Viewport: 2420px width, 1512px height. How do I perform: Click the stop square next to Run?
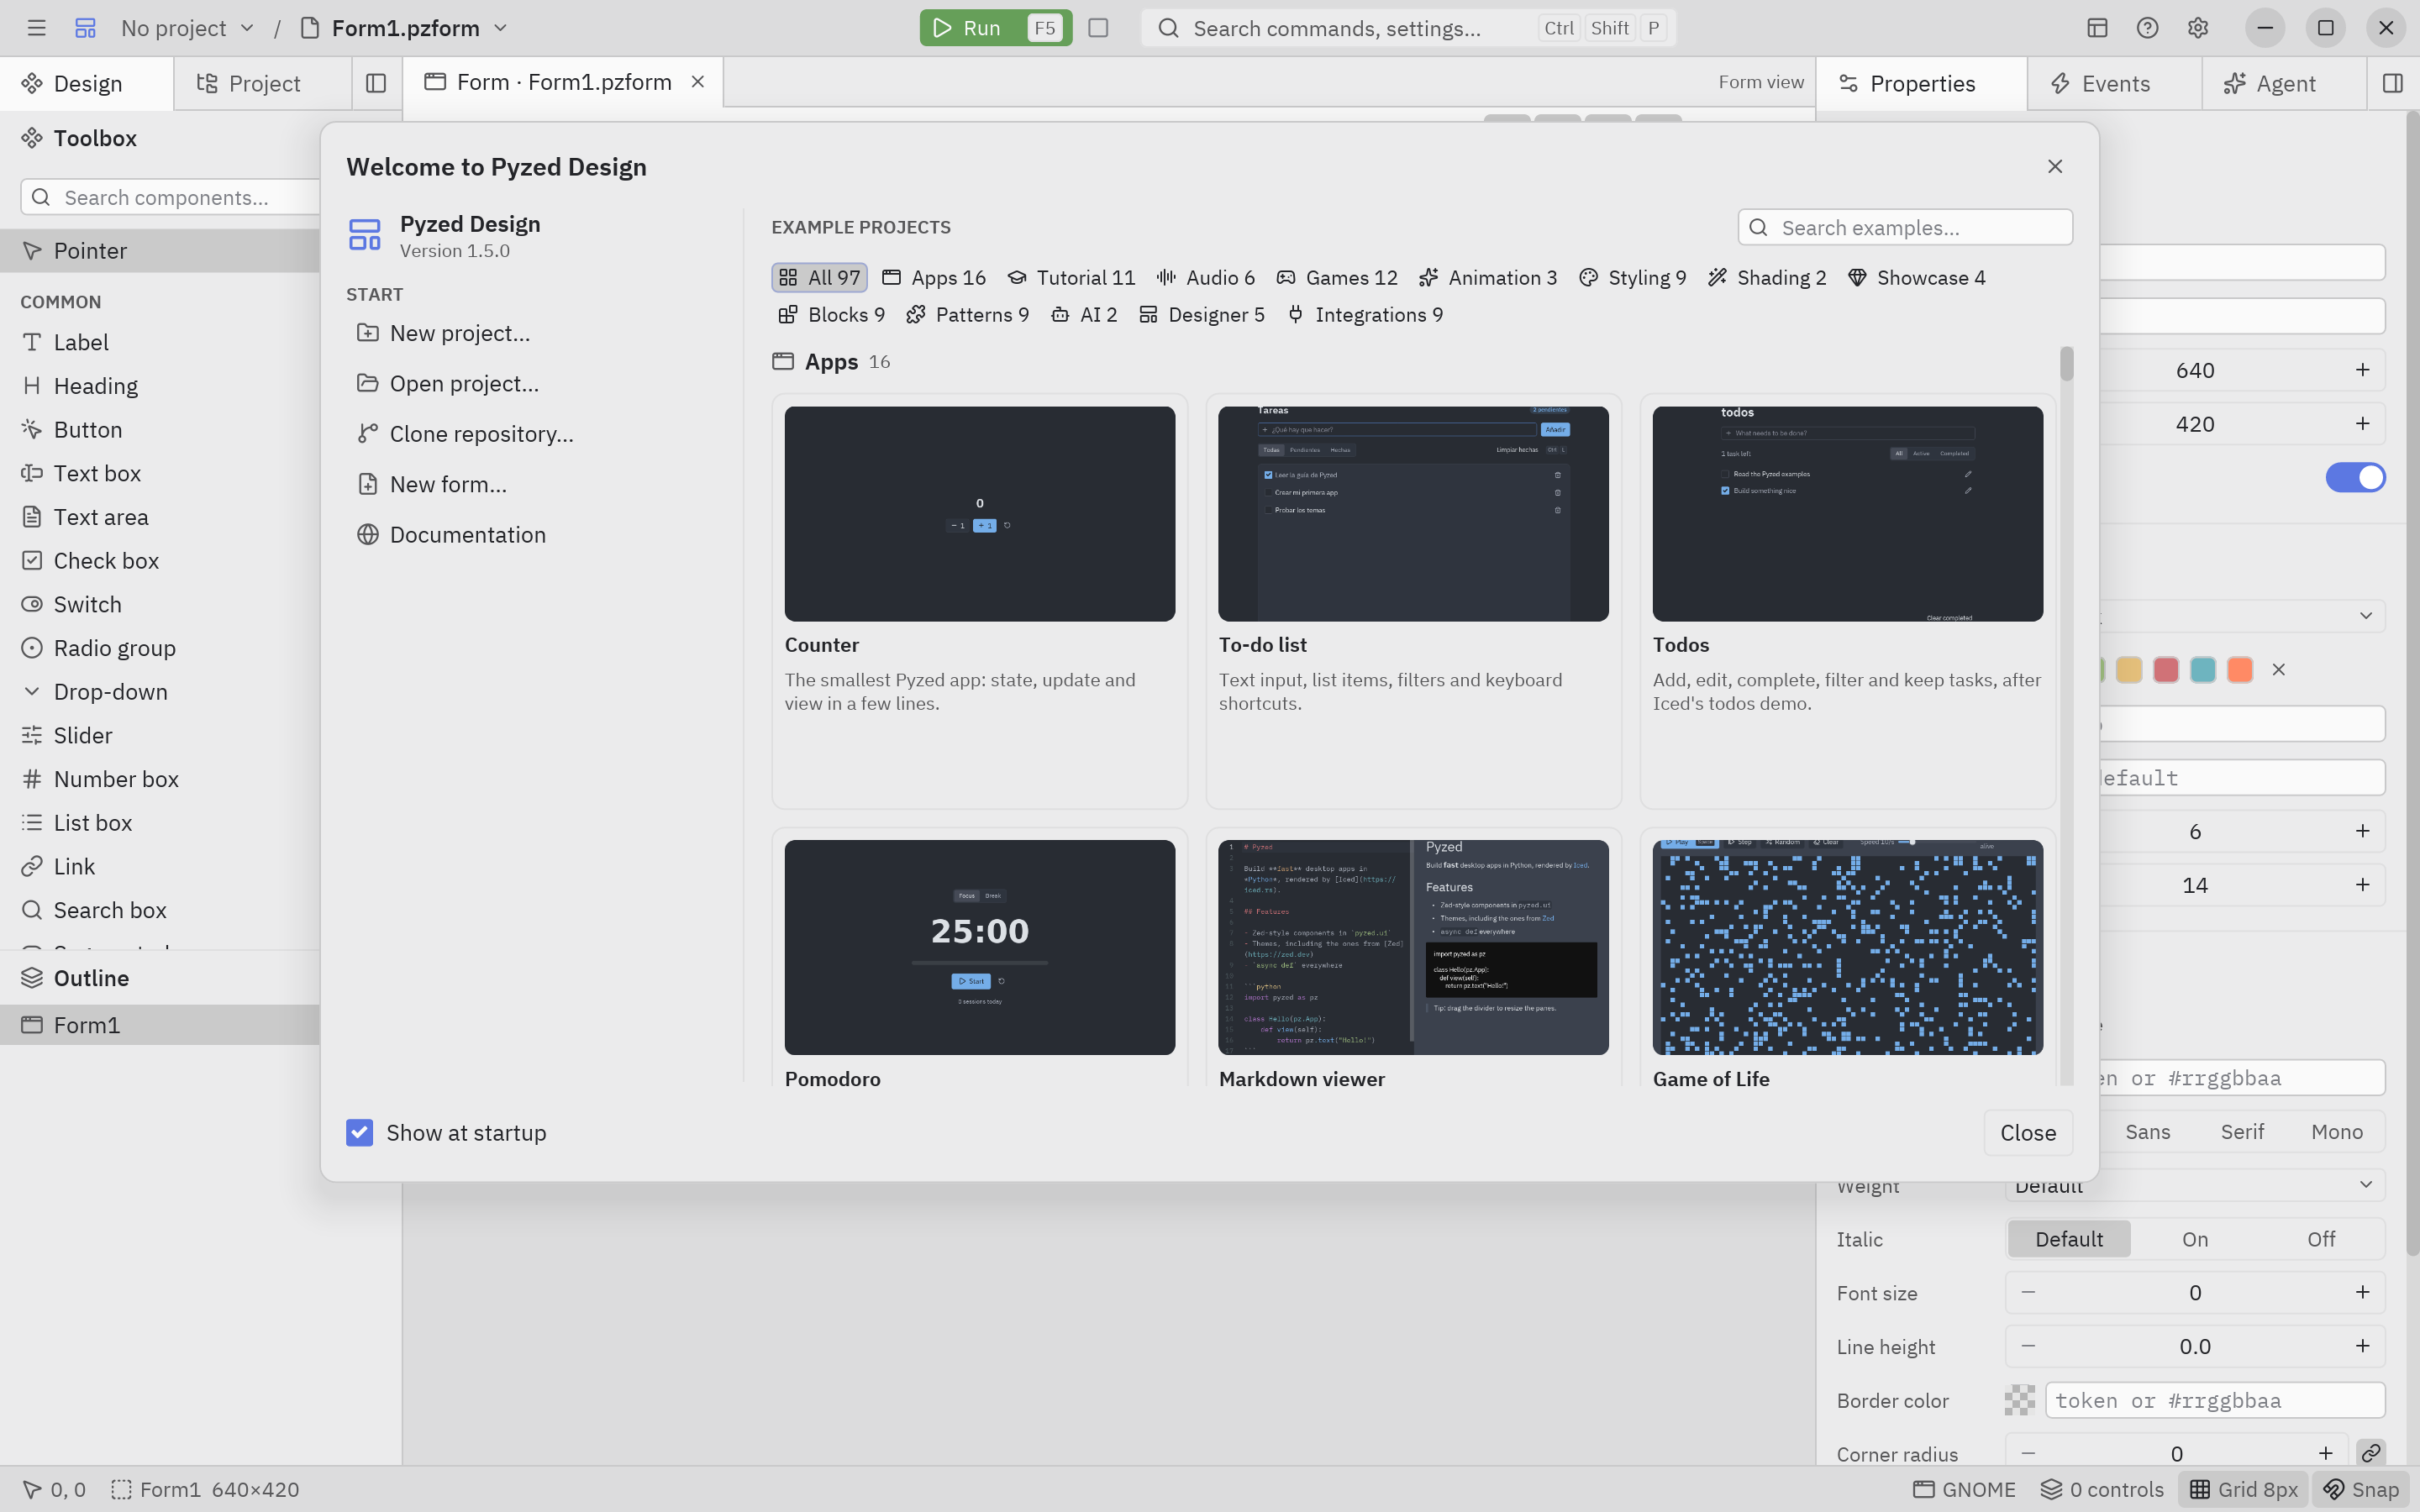[1098, 28]
